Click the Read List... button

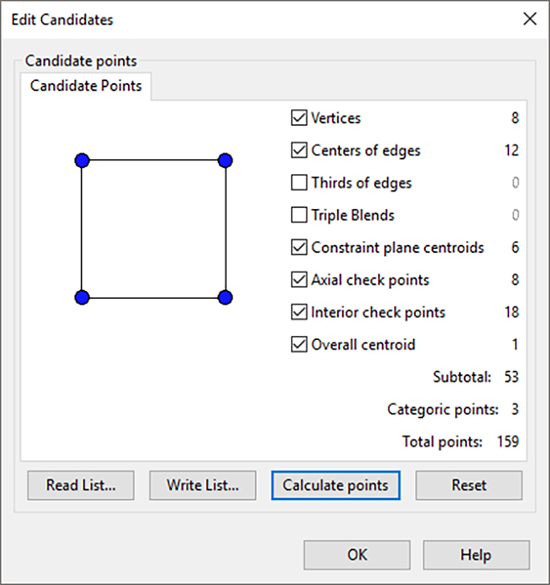[81, 485]
